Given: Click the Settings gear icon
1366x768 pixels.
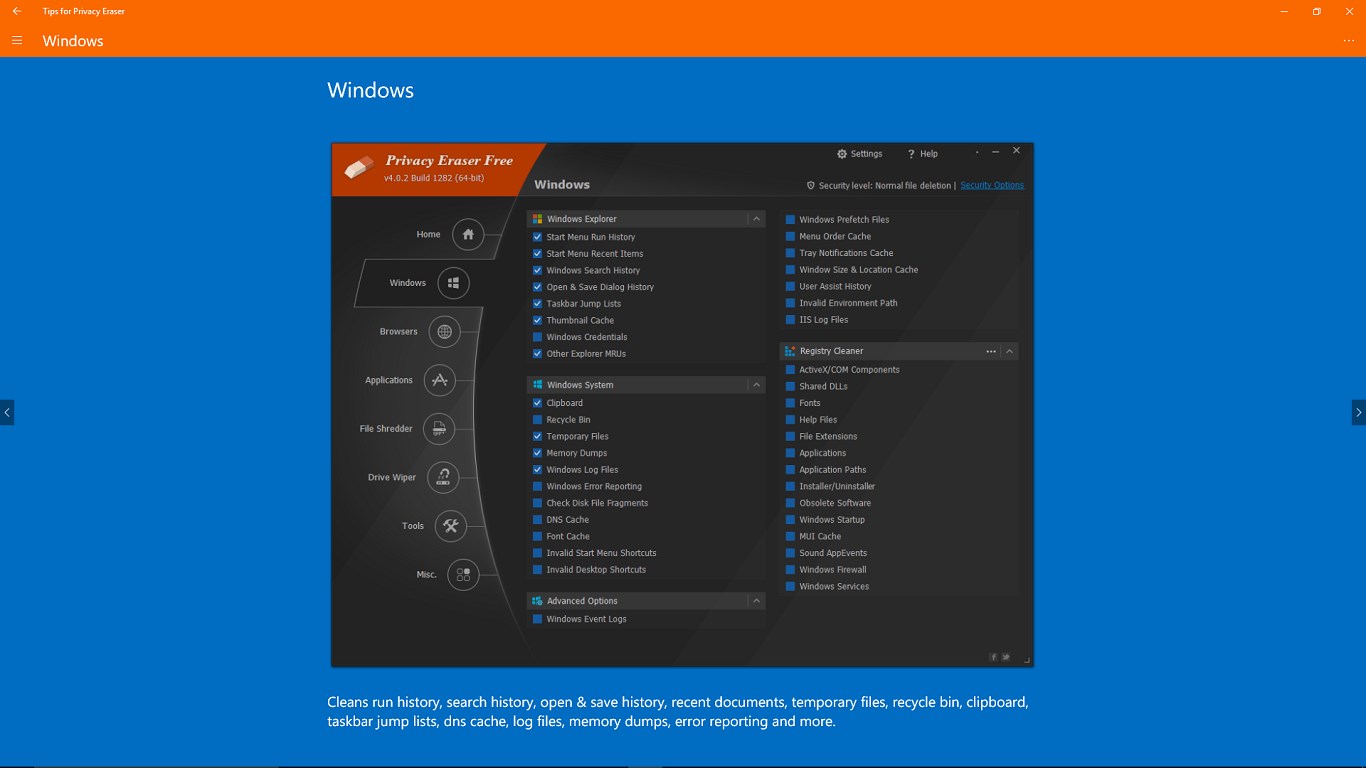Looking at the screenshot, I should point(842,154).
